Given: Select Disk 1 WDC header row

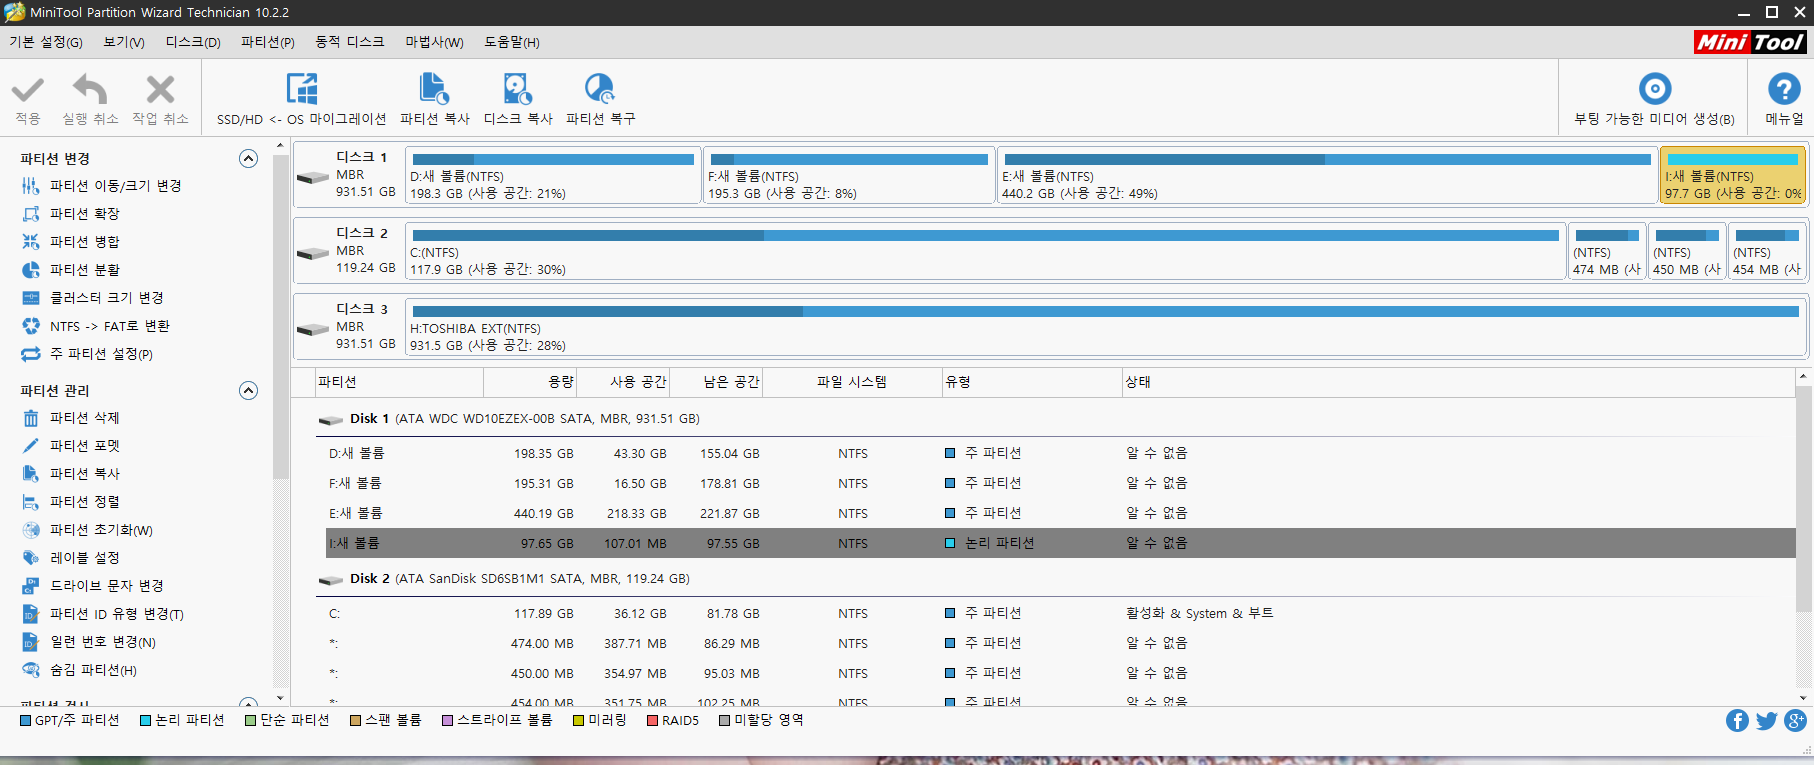Looking at the screenshot, I should click(x=1055, y=419).
